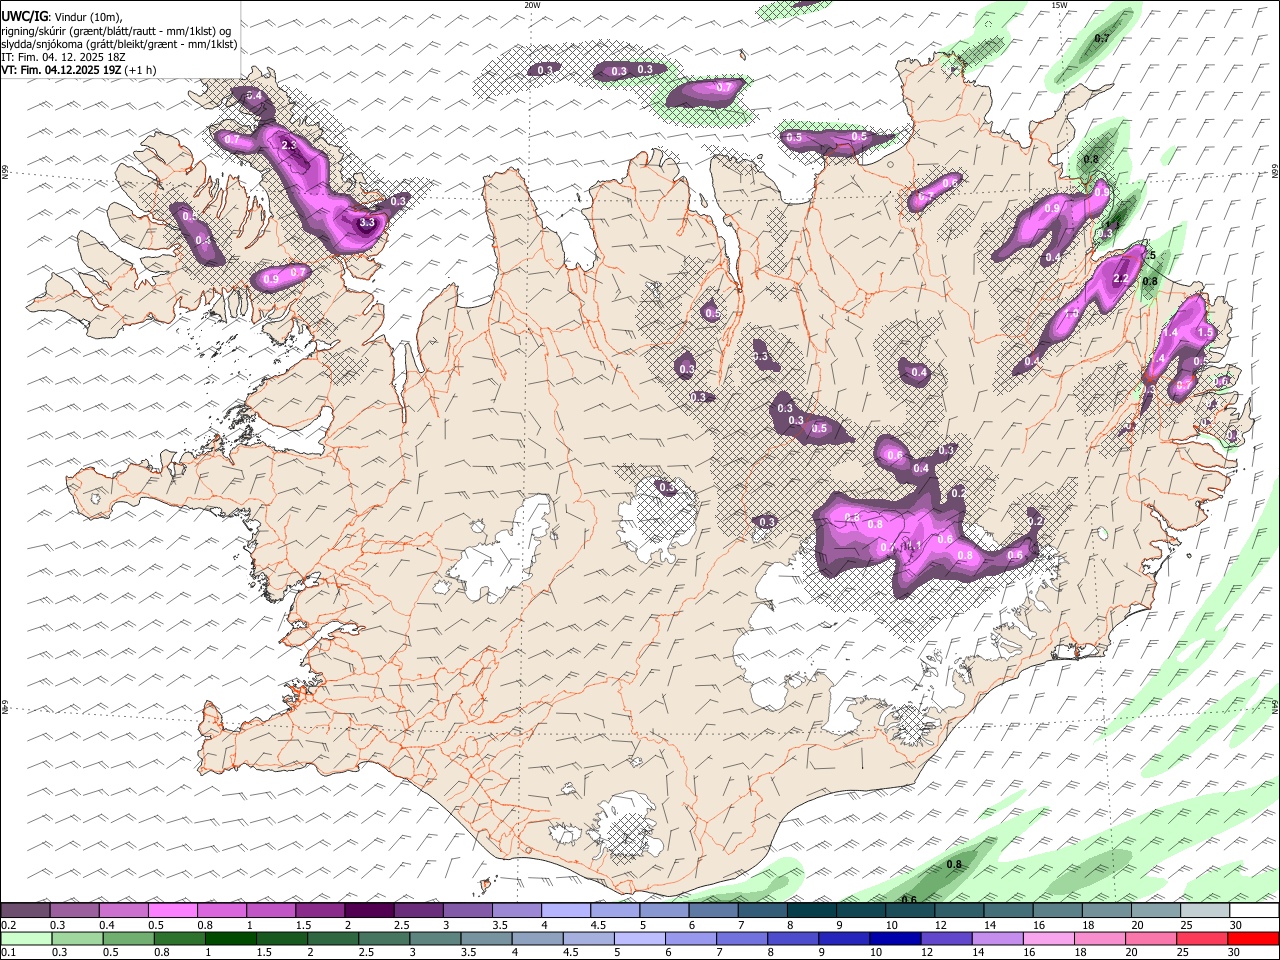Select the deep navy blue 10 legend swatch
The image size is (1280, 960).
895,938
